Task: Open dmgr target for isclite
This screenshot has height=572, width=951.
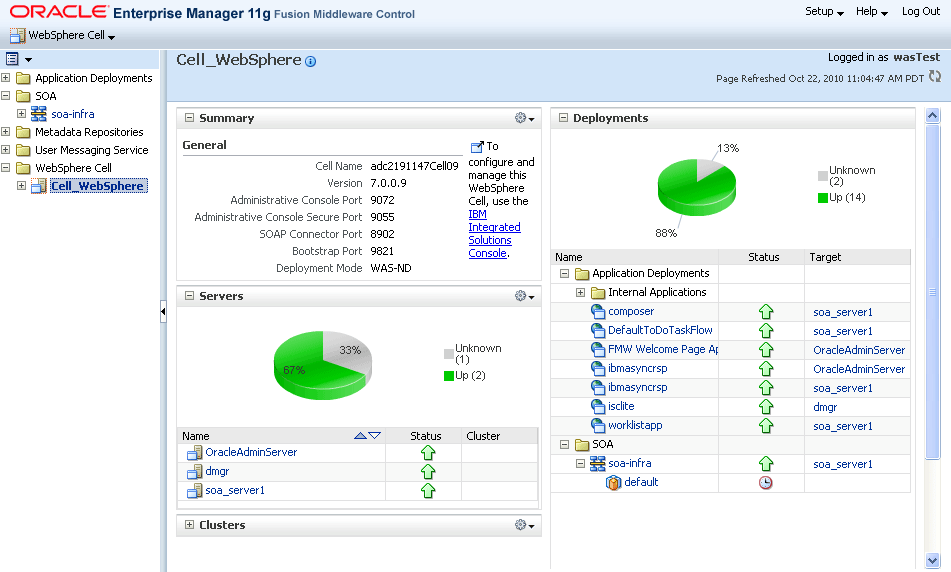Action: [825, 407]
